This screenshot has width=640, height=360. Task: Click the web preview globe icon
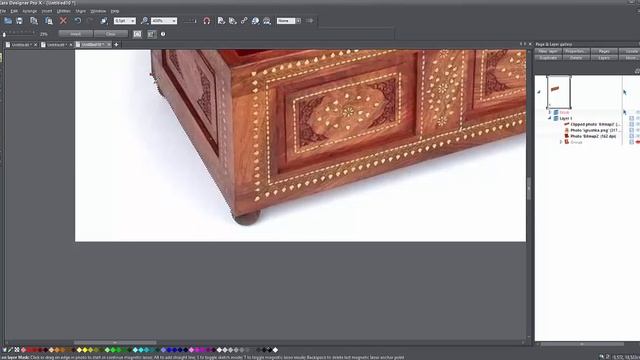pos(255,21)
